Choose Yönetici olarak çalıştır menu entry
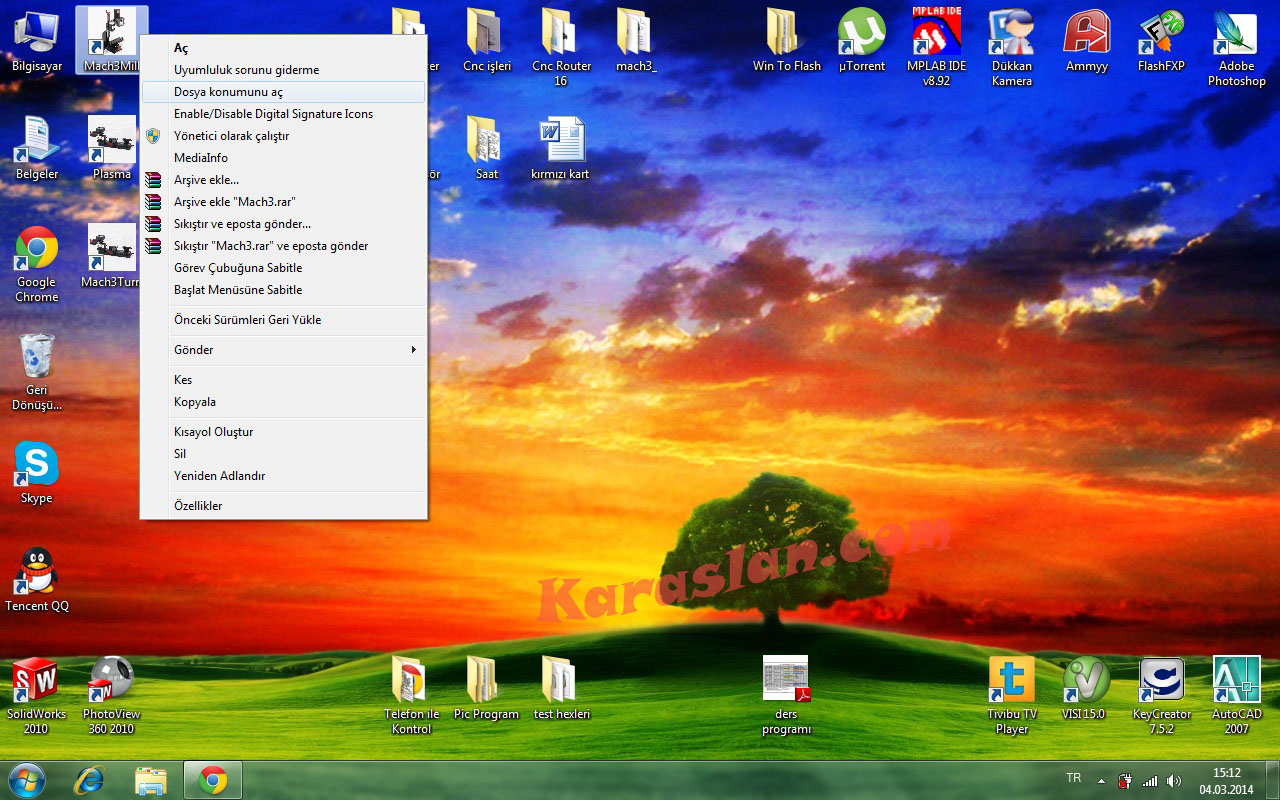Screen dimensions: 1280x800 284,136
